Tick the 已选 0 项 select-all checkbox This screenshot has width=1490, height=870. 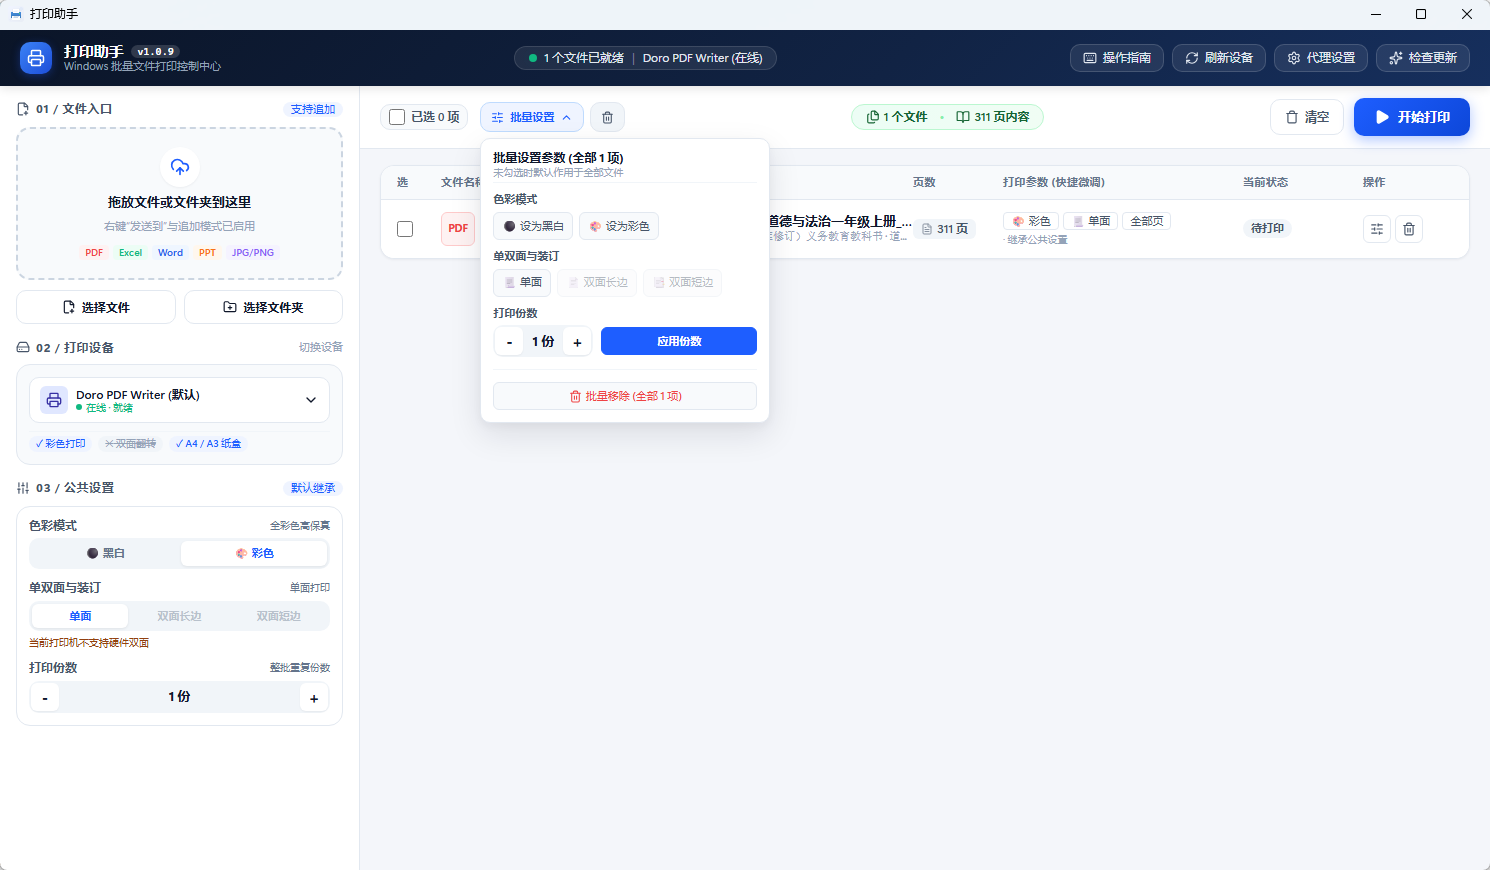[397, 117]
